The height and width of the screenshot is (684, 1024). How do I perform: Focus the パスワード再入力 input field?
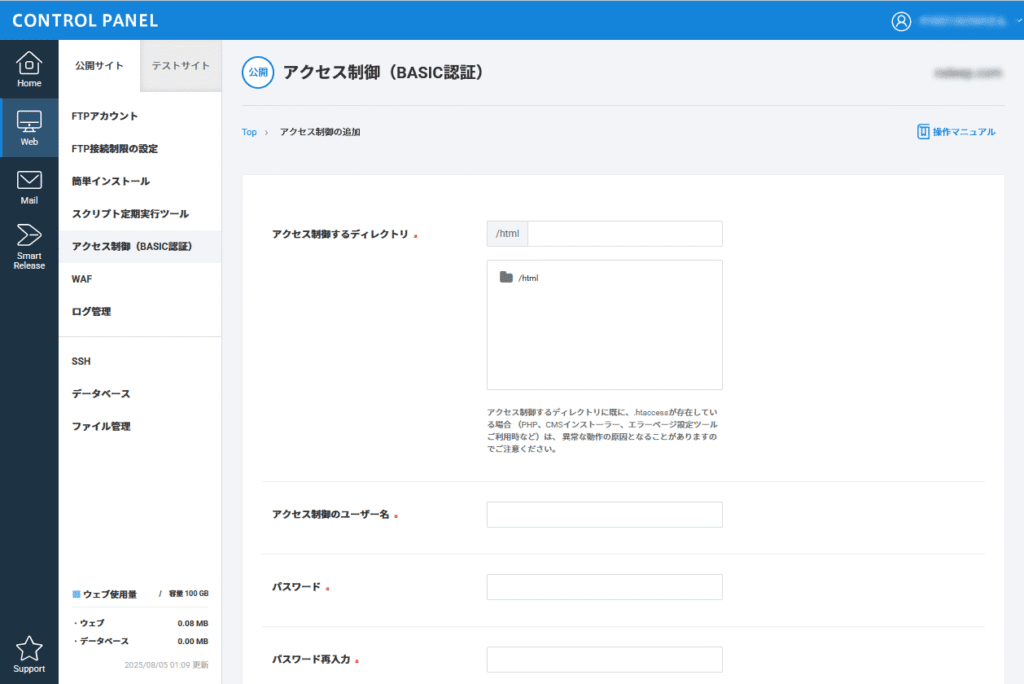coord(604,660)
